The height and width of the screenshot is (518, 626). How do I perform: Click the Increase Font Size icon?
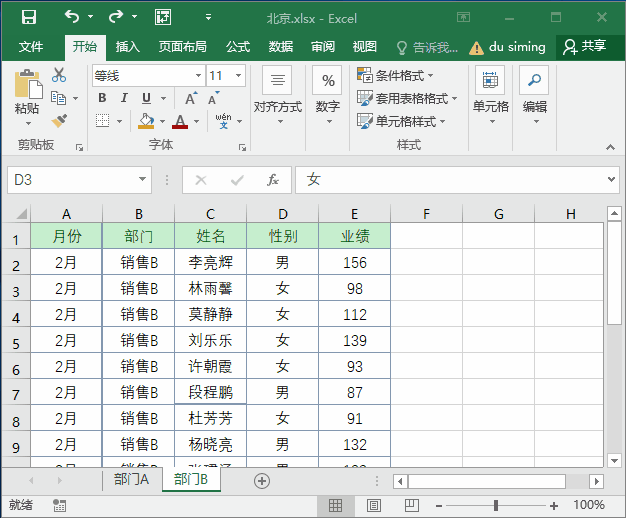click(190, 98)
